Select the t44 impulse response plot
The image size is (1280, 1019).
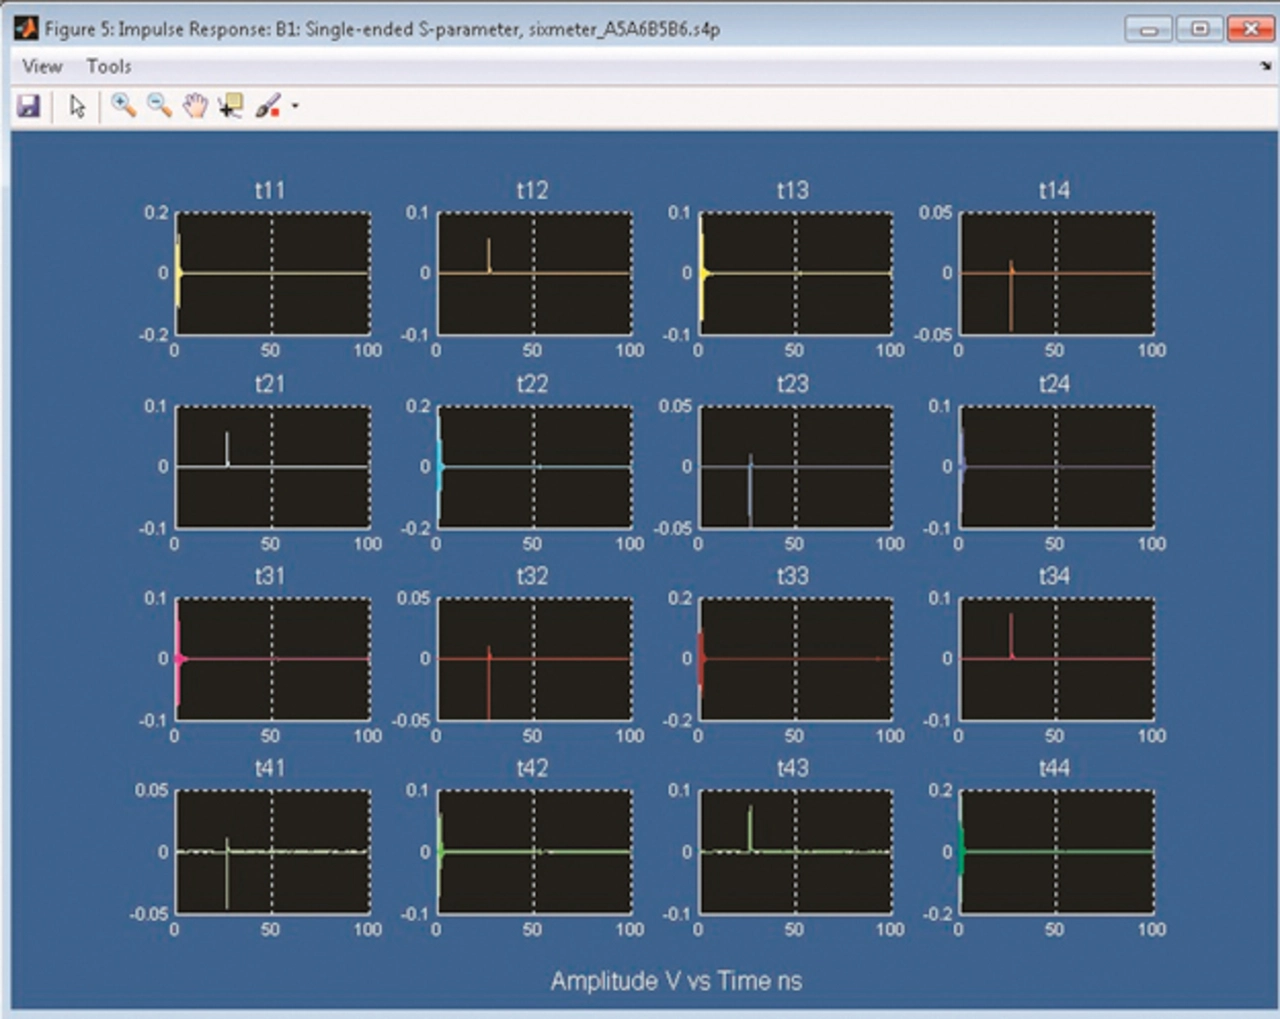click(x=1057, y=852)
